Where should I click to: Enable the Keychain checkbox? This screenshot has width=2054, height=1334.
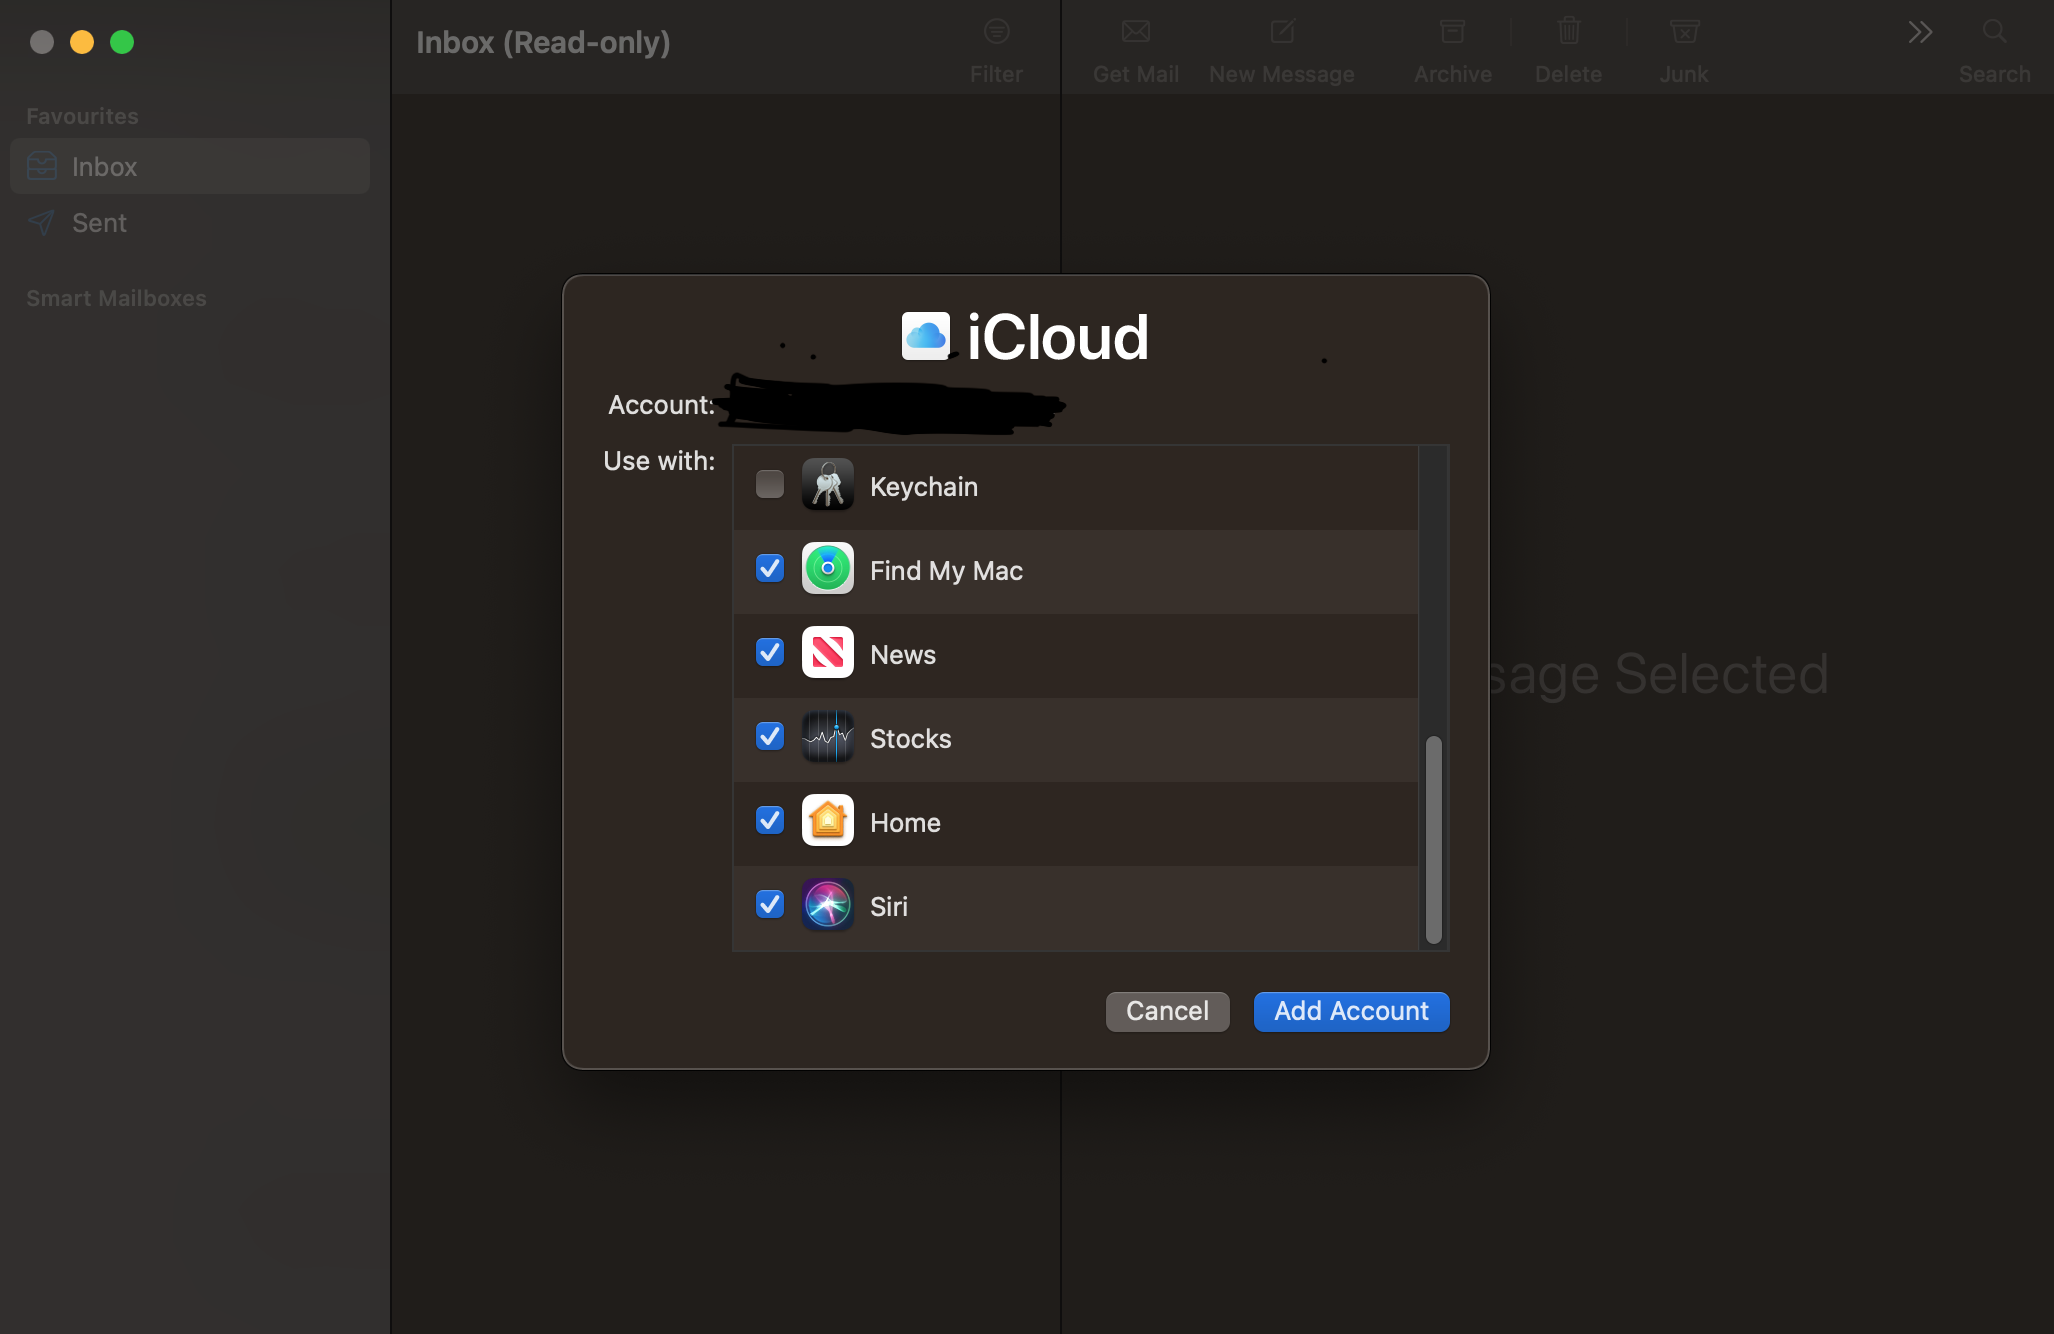pos(770,485)
